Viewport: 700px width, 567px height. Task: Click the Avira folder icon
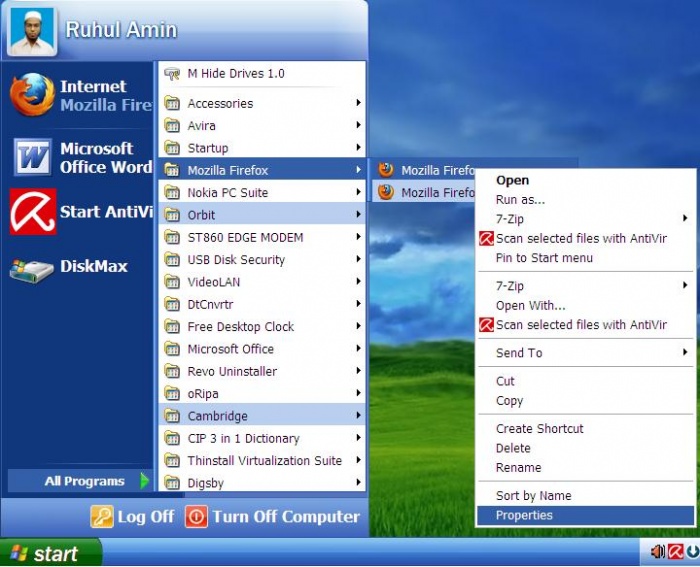(172, 125)
